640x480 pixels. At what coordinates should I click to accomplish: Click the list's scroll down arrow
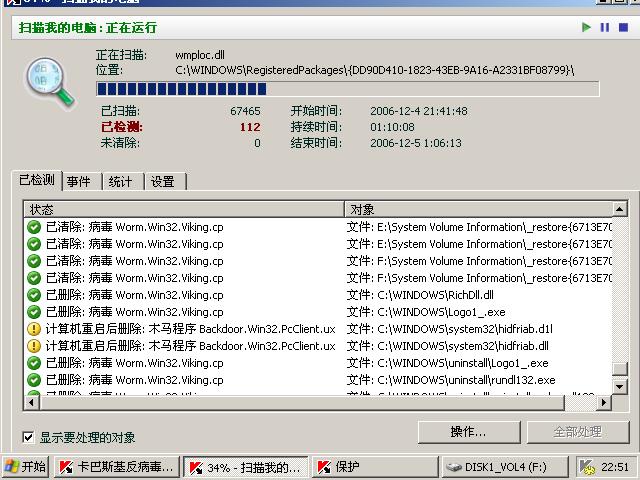[620, 386]
